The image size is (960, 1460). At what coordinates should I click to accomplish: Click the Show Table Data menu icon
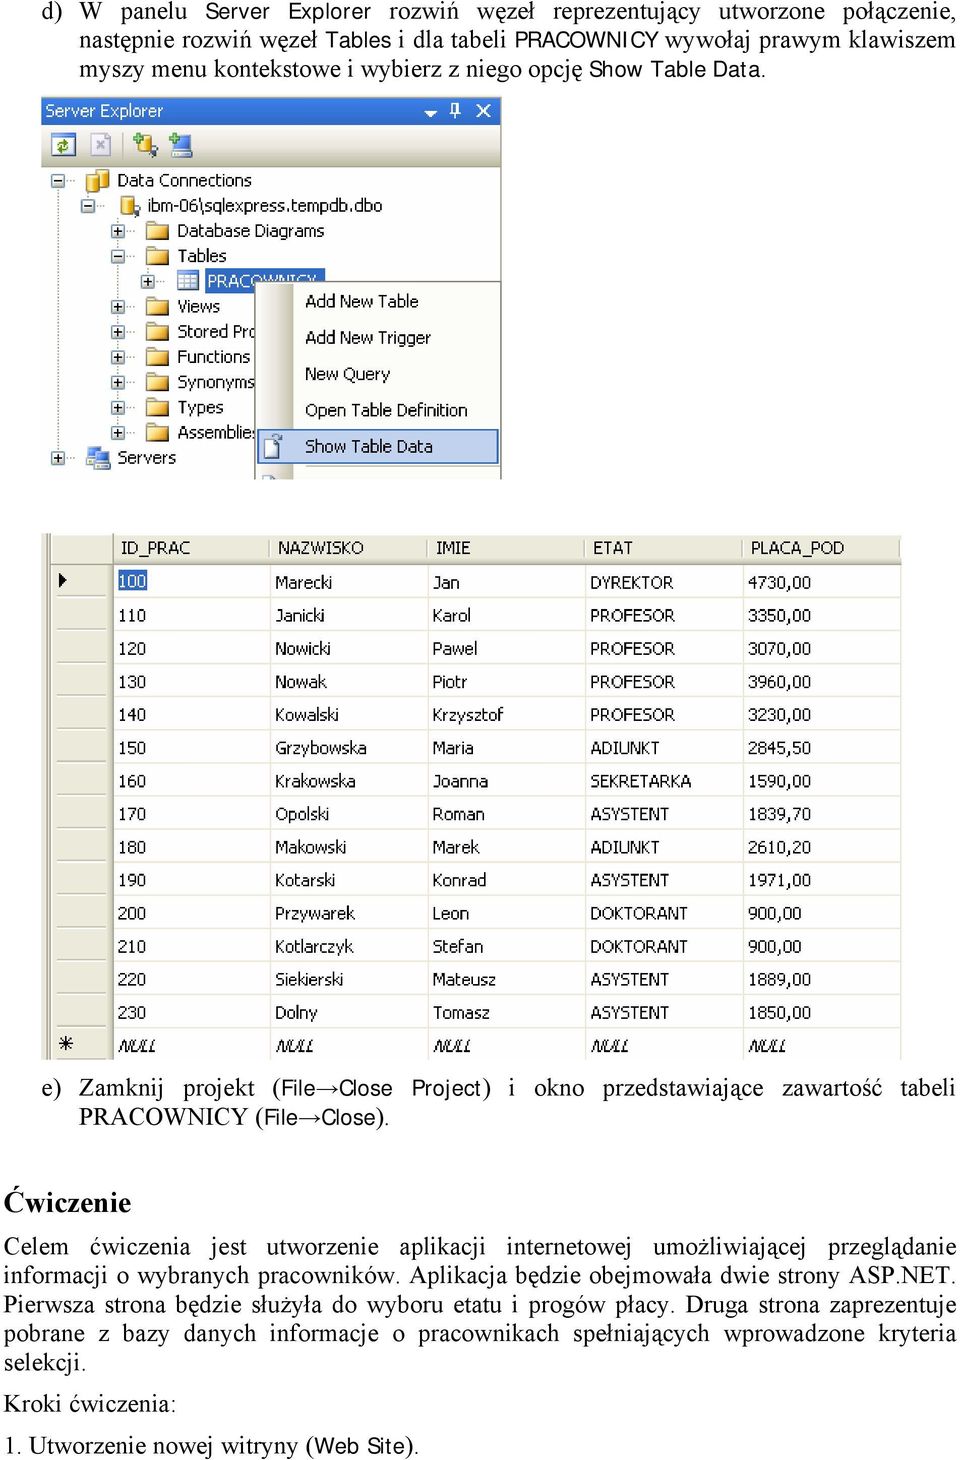coord(272,447)
